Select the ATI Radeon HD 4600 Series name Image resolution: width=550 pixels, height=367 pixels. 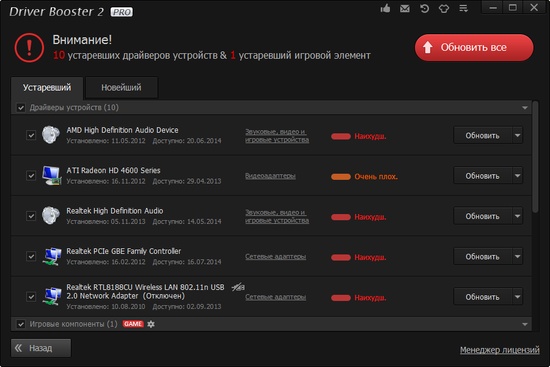coord(113,171)
